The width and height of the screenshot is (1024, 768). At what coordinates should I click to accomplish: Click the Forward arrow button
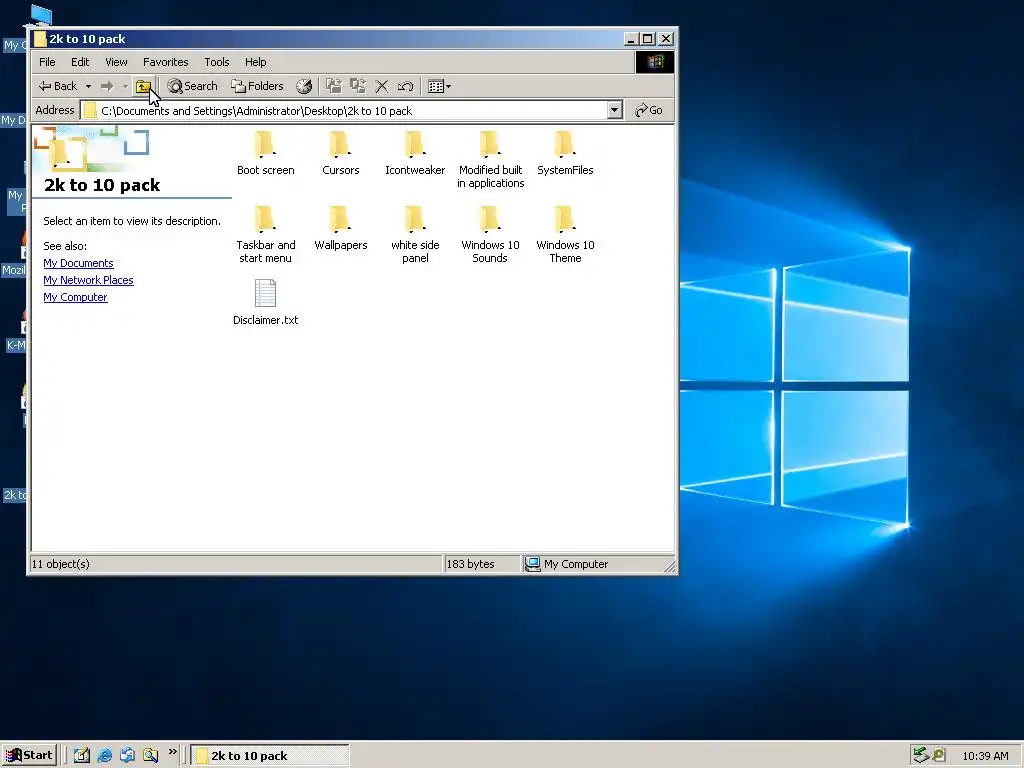(107, 86)
